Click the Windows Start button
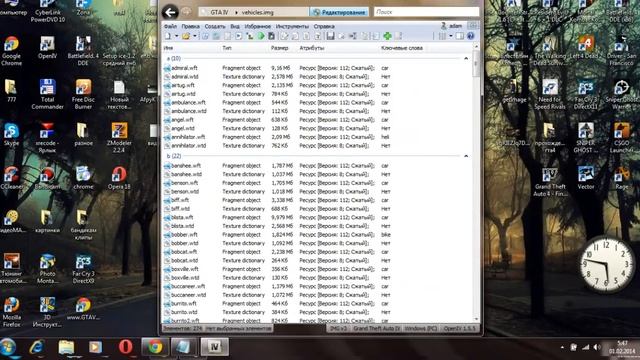Screen dimensions: 640x360 click(9, 347)
